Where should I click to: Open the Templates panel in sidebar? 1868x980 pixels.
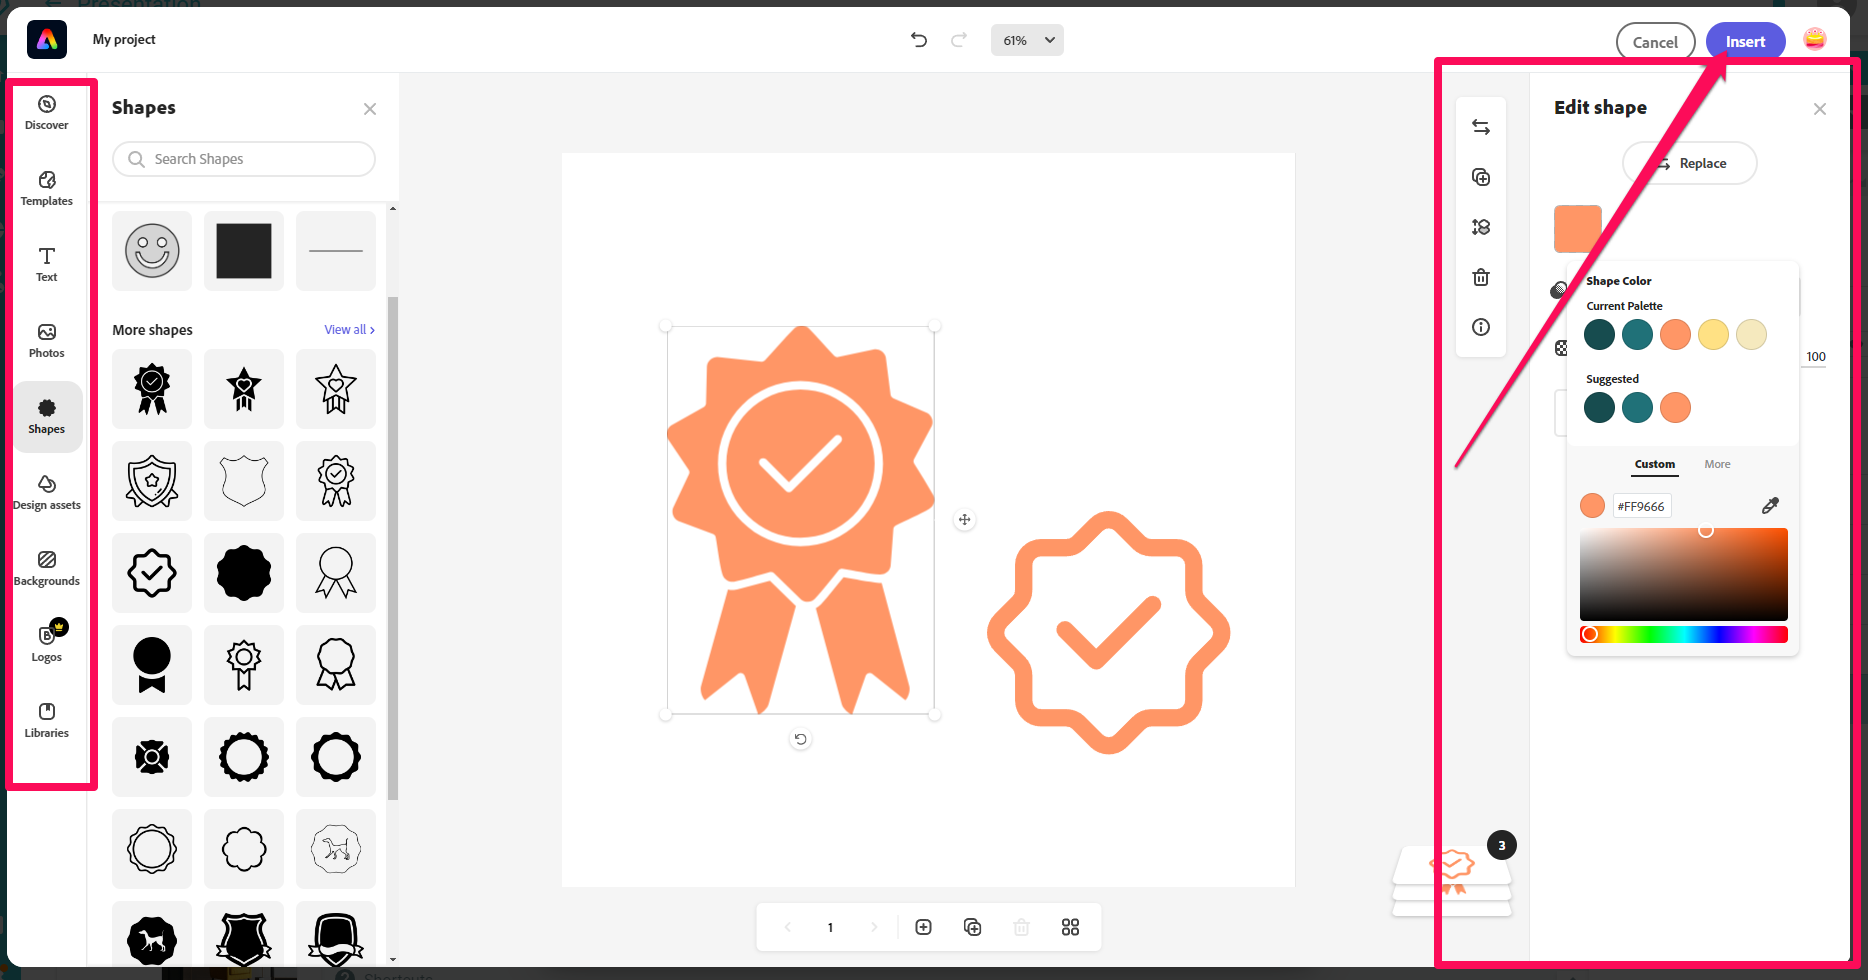click(47, 188)
